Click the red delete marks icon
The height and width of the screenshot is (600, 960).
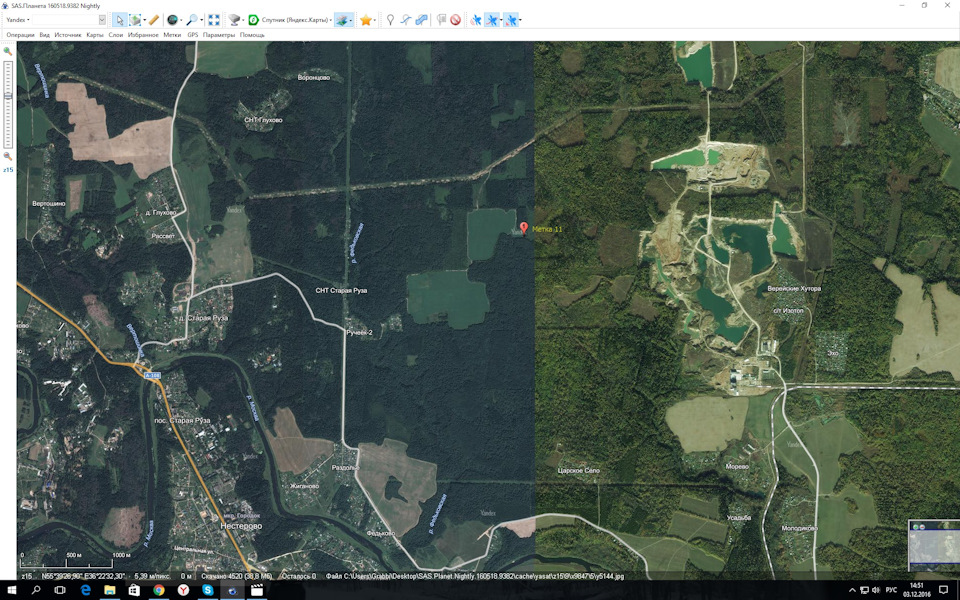[x=455, y=20]
